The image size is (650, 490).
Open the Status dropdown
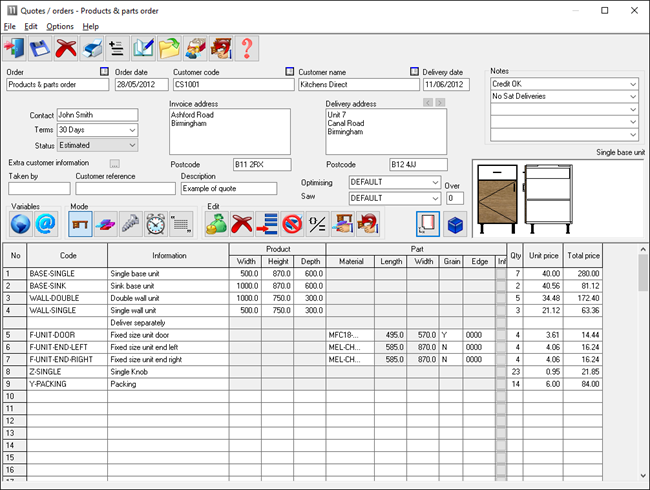coord(132,145)
